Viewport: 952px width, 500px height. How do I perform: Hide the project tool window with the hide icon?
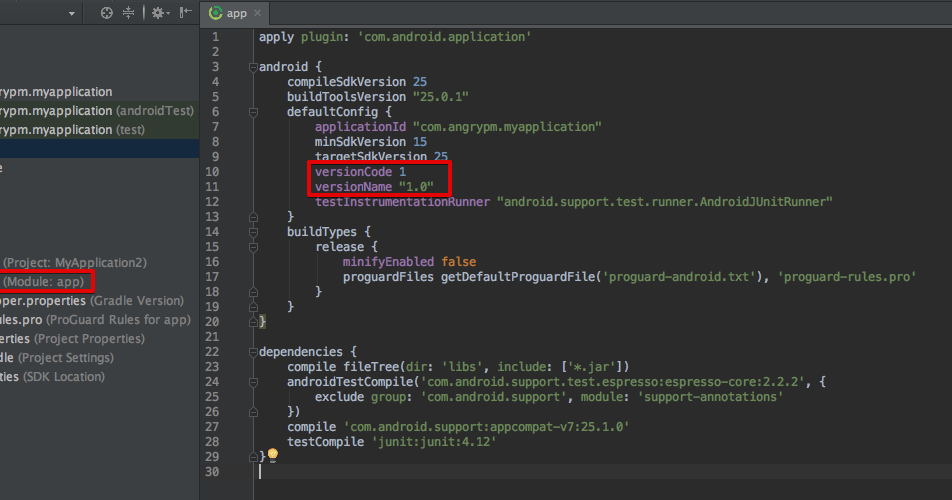(186, 12)
